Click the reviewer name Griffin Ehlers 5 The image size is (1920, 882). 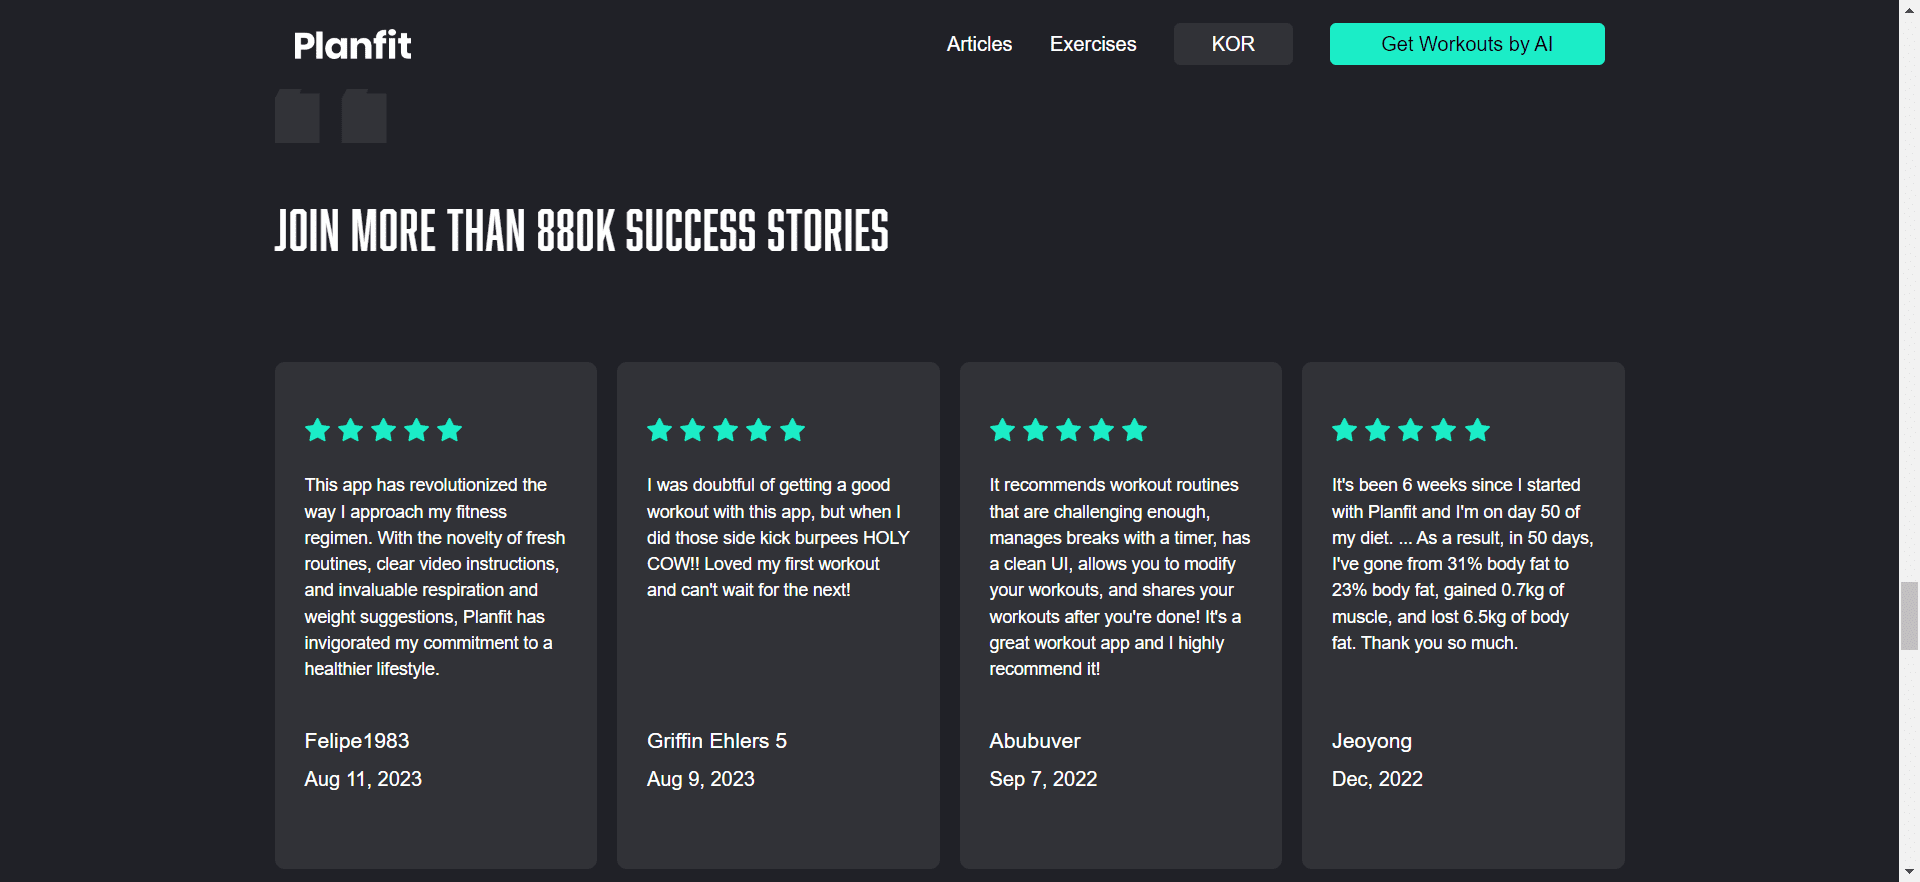(717, 741)
